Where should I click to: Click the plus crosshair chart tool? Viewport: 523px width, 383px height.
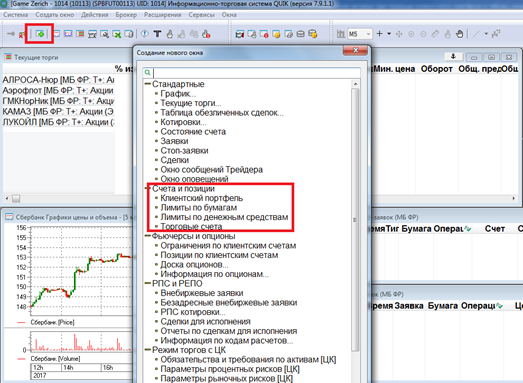(379, 34)
